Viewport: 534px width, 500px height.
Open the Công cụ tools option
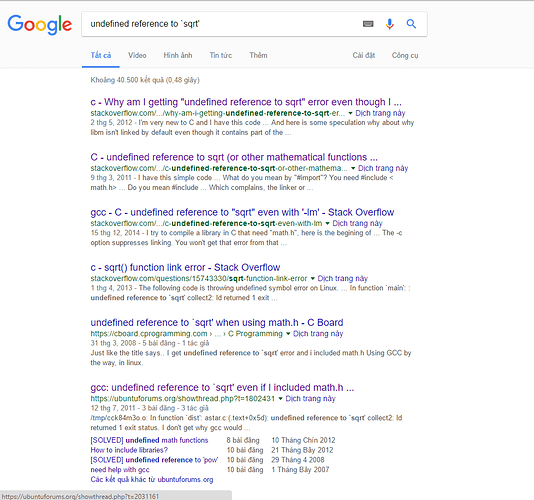click(405, 56)
